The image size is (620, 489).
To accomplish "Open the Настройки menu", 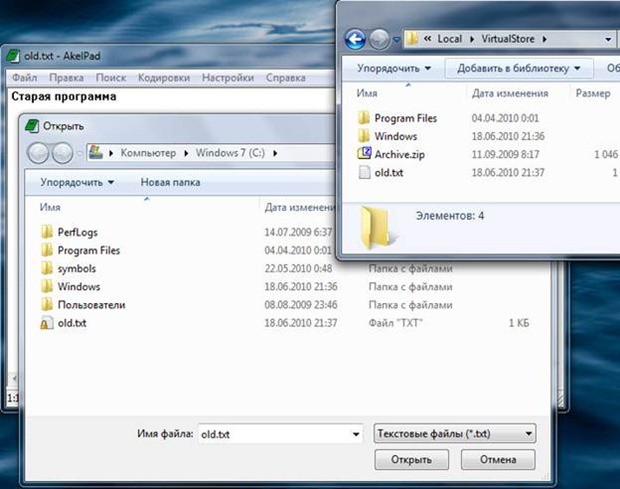I will tap(227, 77).
